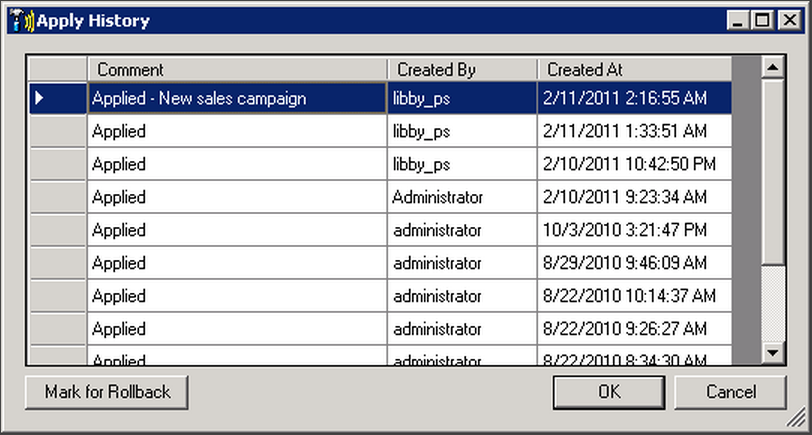Maximize the Apply History window
The image size is (812, 435).
763,21
